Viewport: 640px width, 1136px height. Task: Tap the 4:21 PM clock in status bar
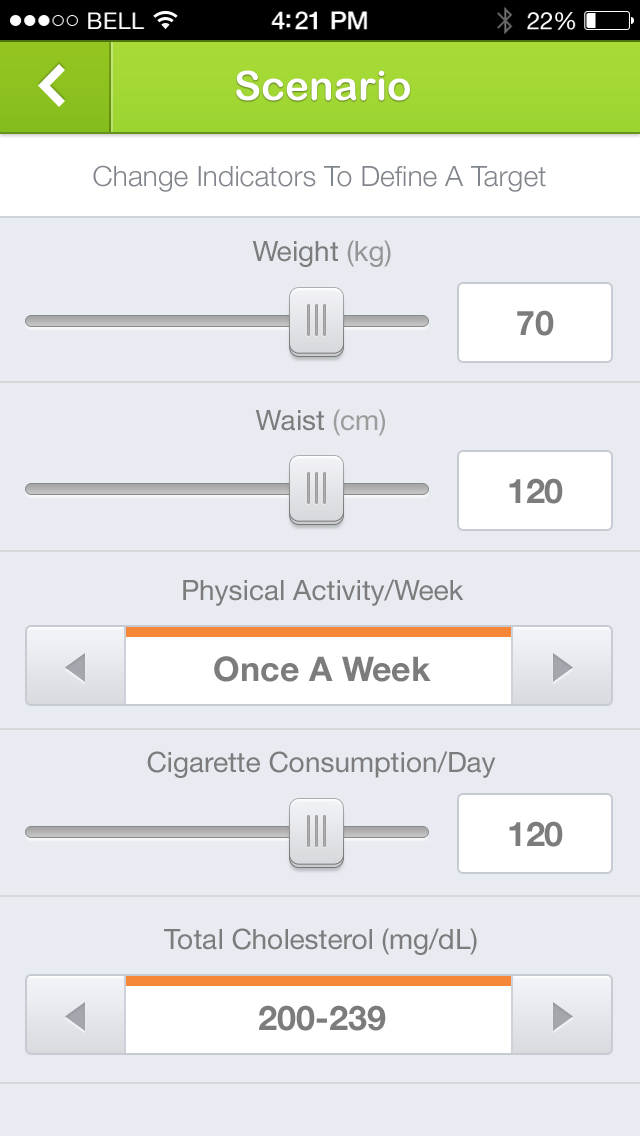[x=319, y=20]
